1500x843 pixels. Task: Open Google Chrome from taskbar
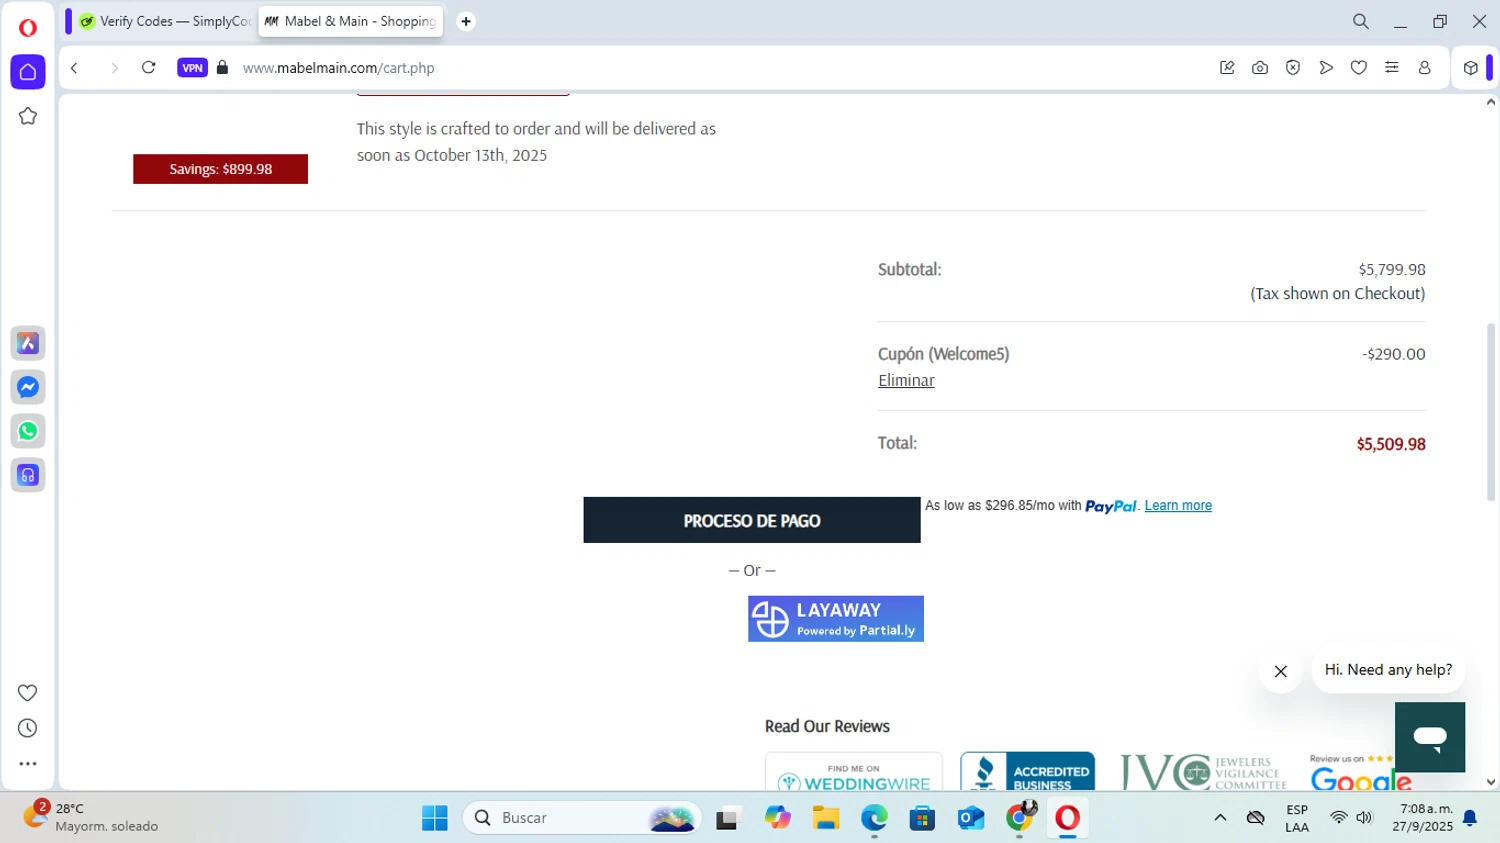1020,818
